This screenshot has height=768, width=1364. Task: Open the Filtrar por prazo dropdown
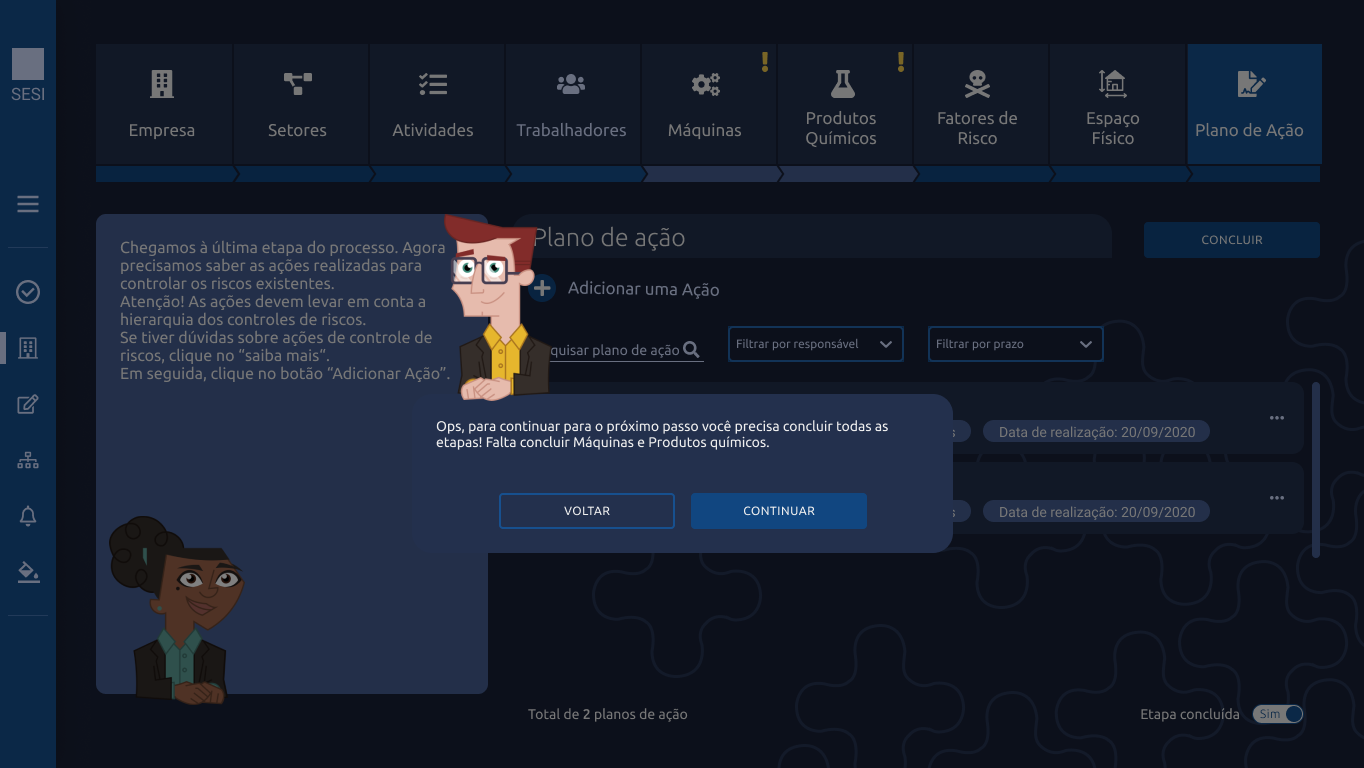pyautogui.click(x=1016, y=344)
